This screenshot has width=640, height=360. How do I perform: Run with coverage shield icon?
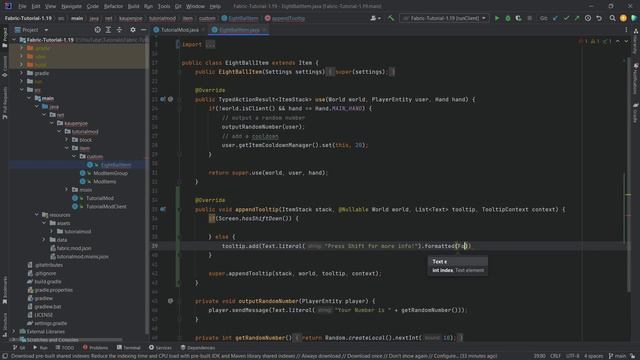518,18
